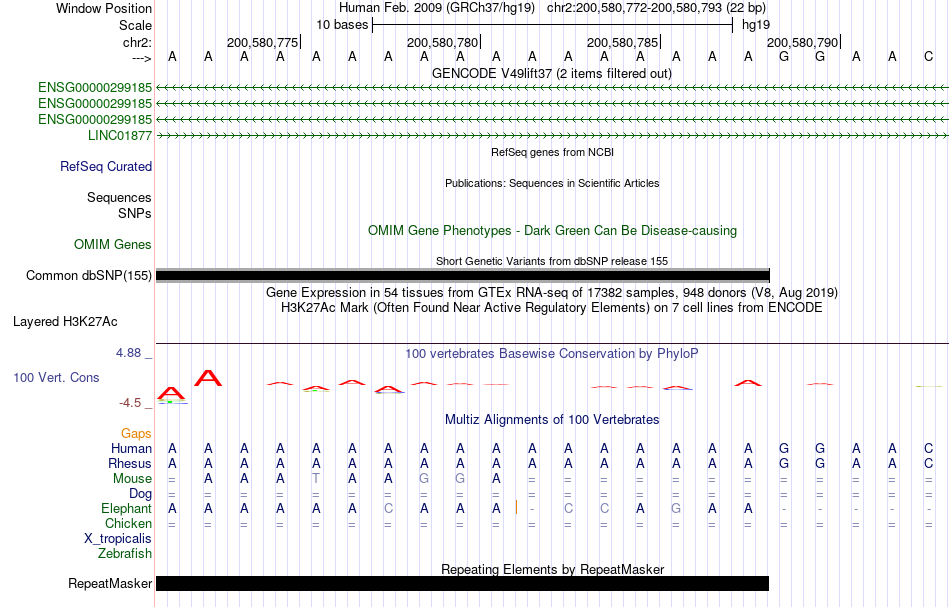Click the black Common dbSNP(155) variant bar
Screen dimensions: 950x607
tap(463, 276)
